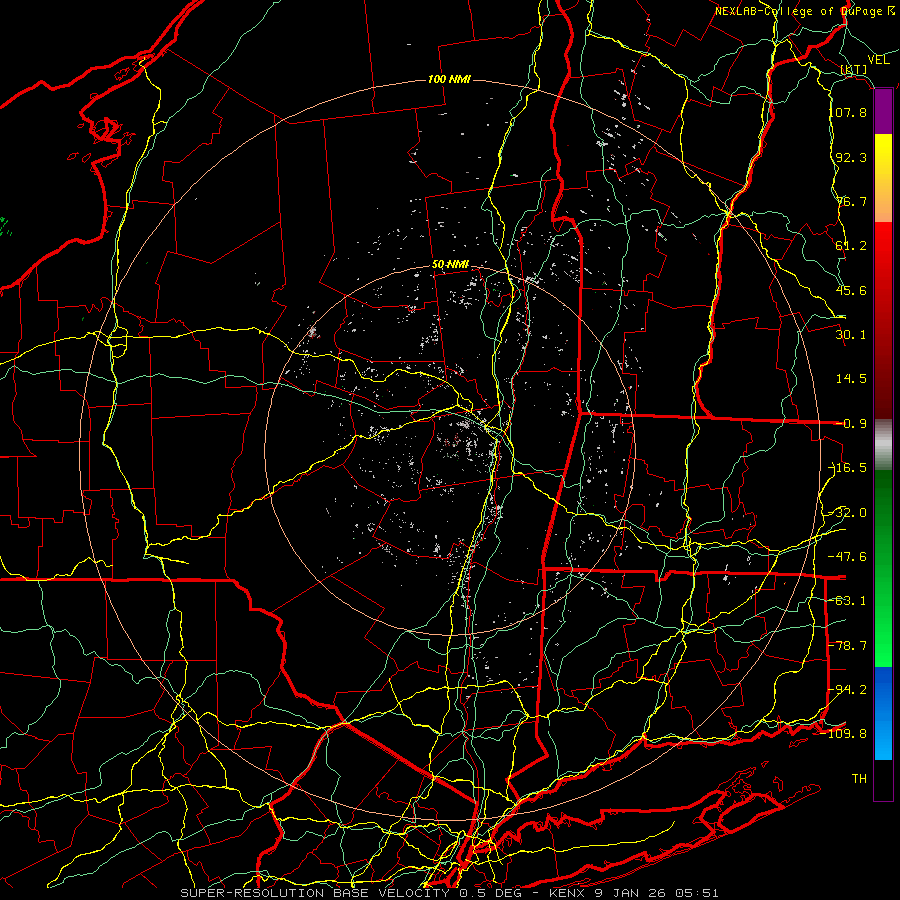
Task: Click the -78.7 velocity scale value
Action: pyautogui.click(x=848, y=646)
